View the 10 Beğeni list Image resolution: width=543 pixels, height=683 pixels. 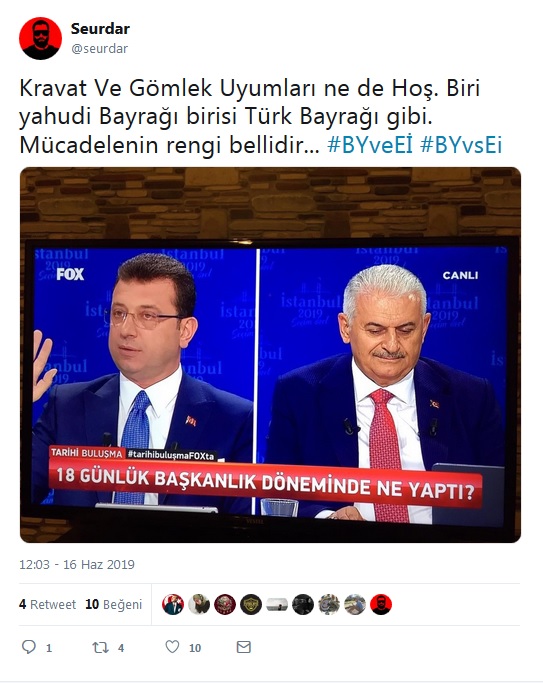114,605
